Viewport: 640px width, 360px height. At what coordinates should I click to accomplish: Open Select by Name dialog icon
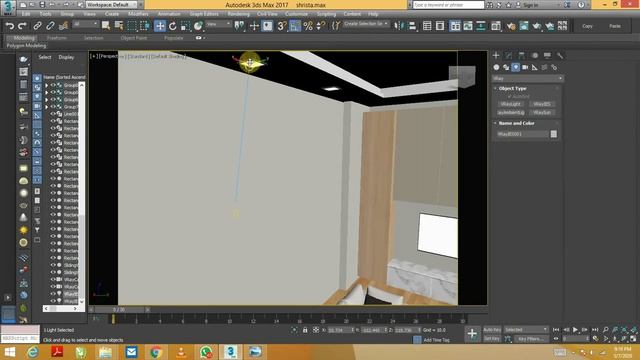pos(119,26)
